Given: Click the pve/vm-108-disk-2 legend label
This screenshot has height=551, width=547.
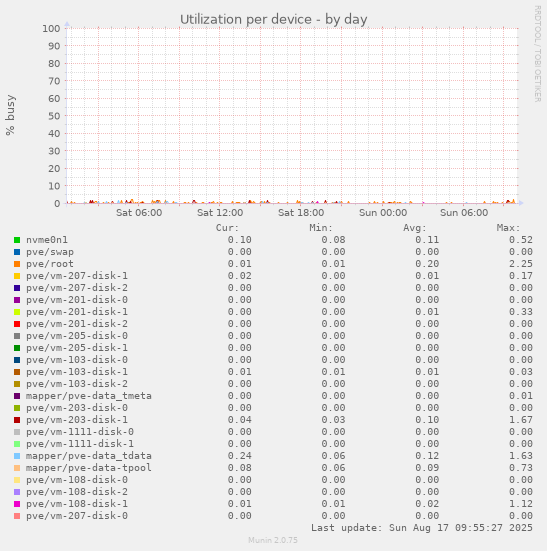Looking at the screenshot, I should coord(77,492).
